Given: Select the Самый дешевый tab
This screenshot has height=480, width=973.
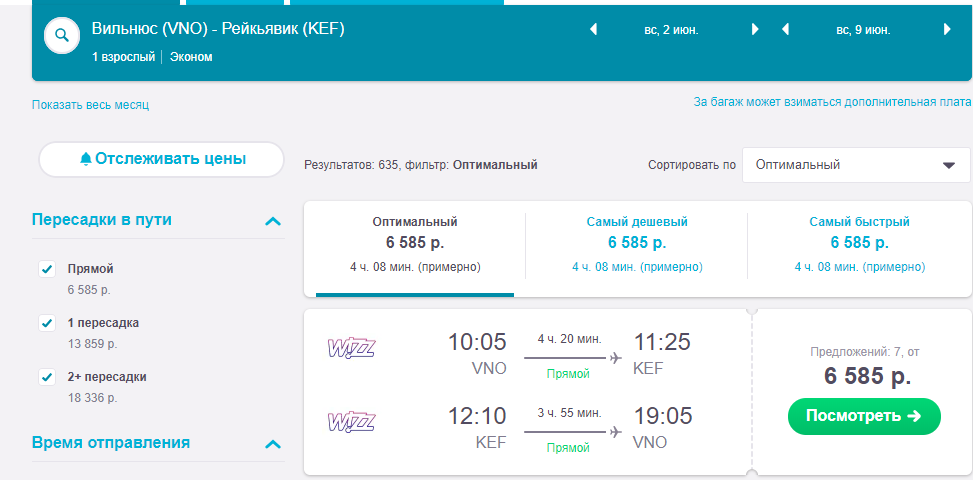Looking at the screenshot, I should pos(637,243).
